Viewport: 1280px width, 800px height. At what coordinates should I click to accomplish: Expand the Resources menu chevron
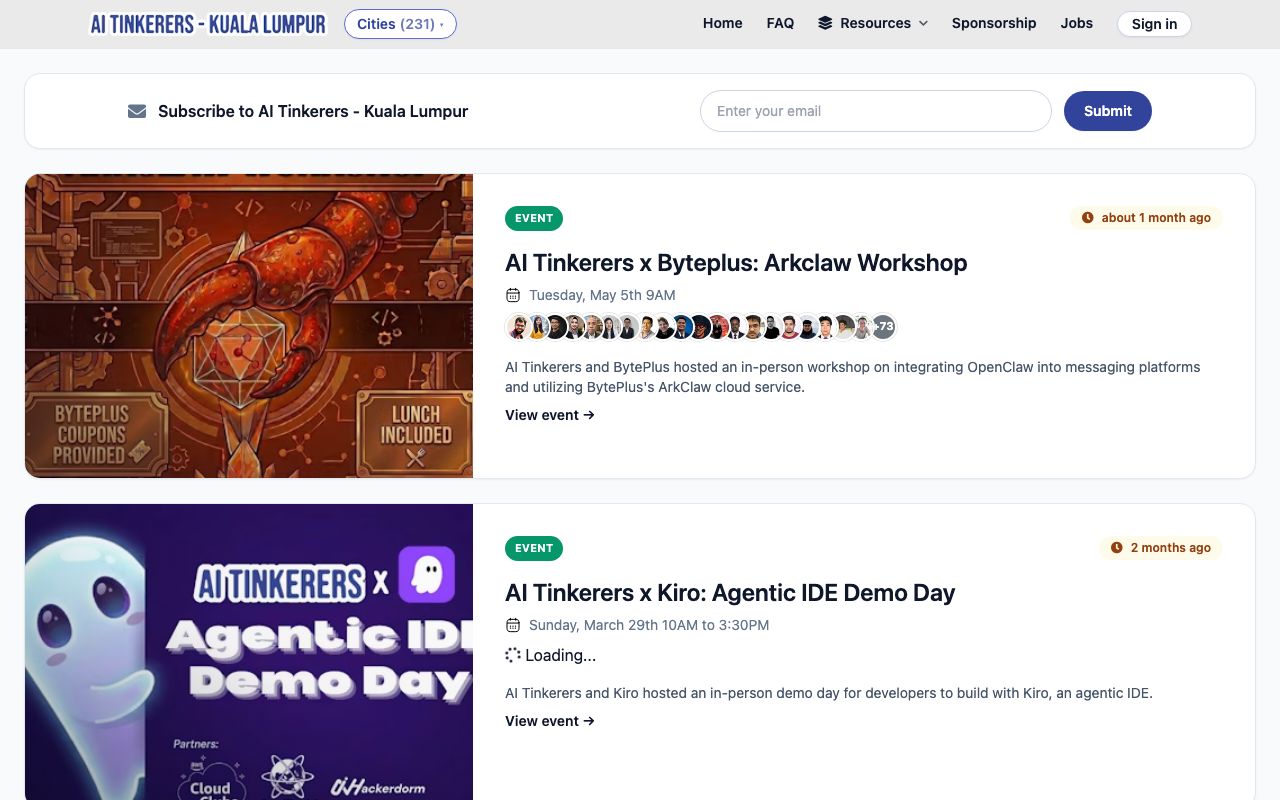click(x=923, y=23)
